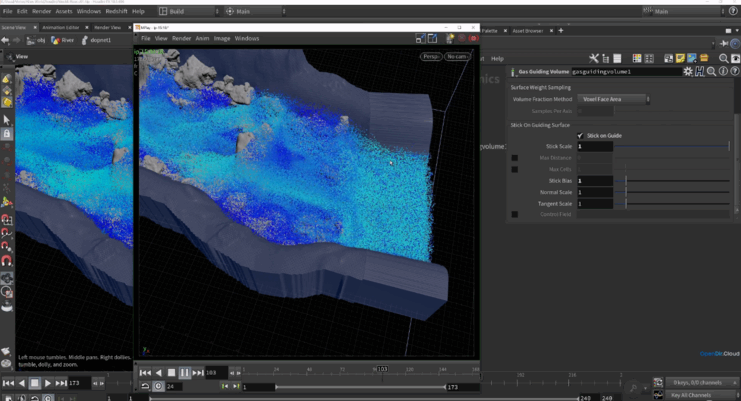
Task: Open Volume Fraction Method dropdown
Action: (615, 99)
